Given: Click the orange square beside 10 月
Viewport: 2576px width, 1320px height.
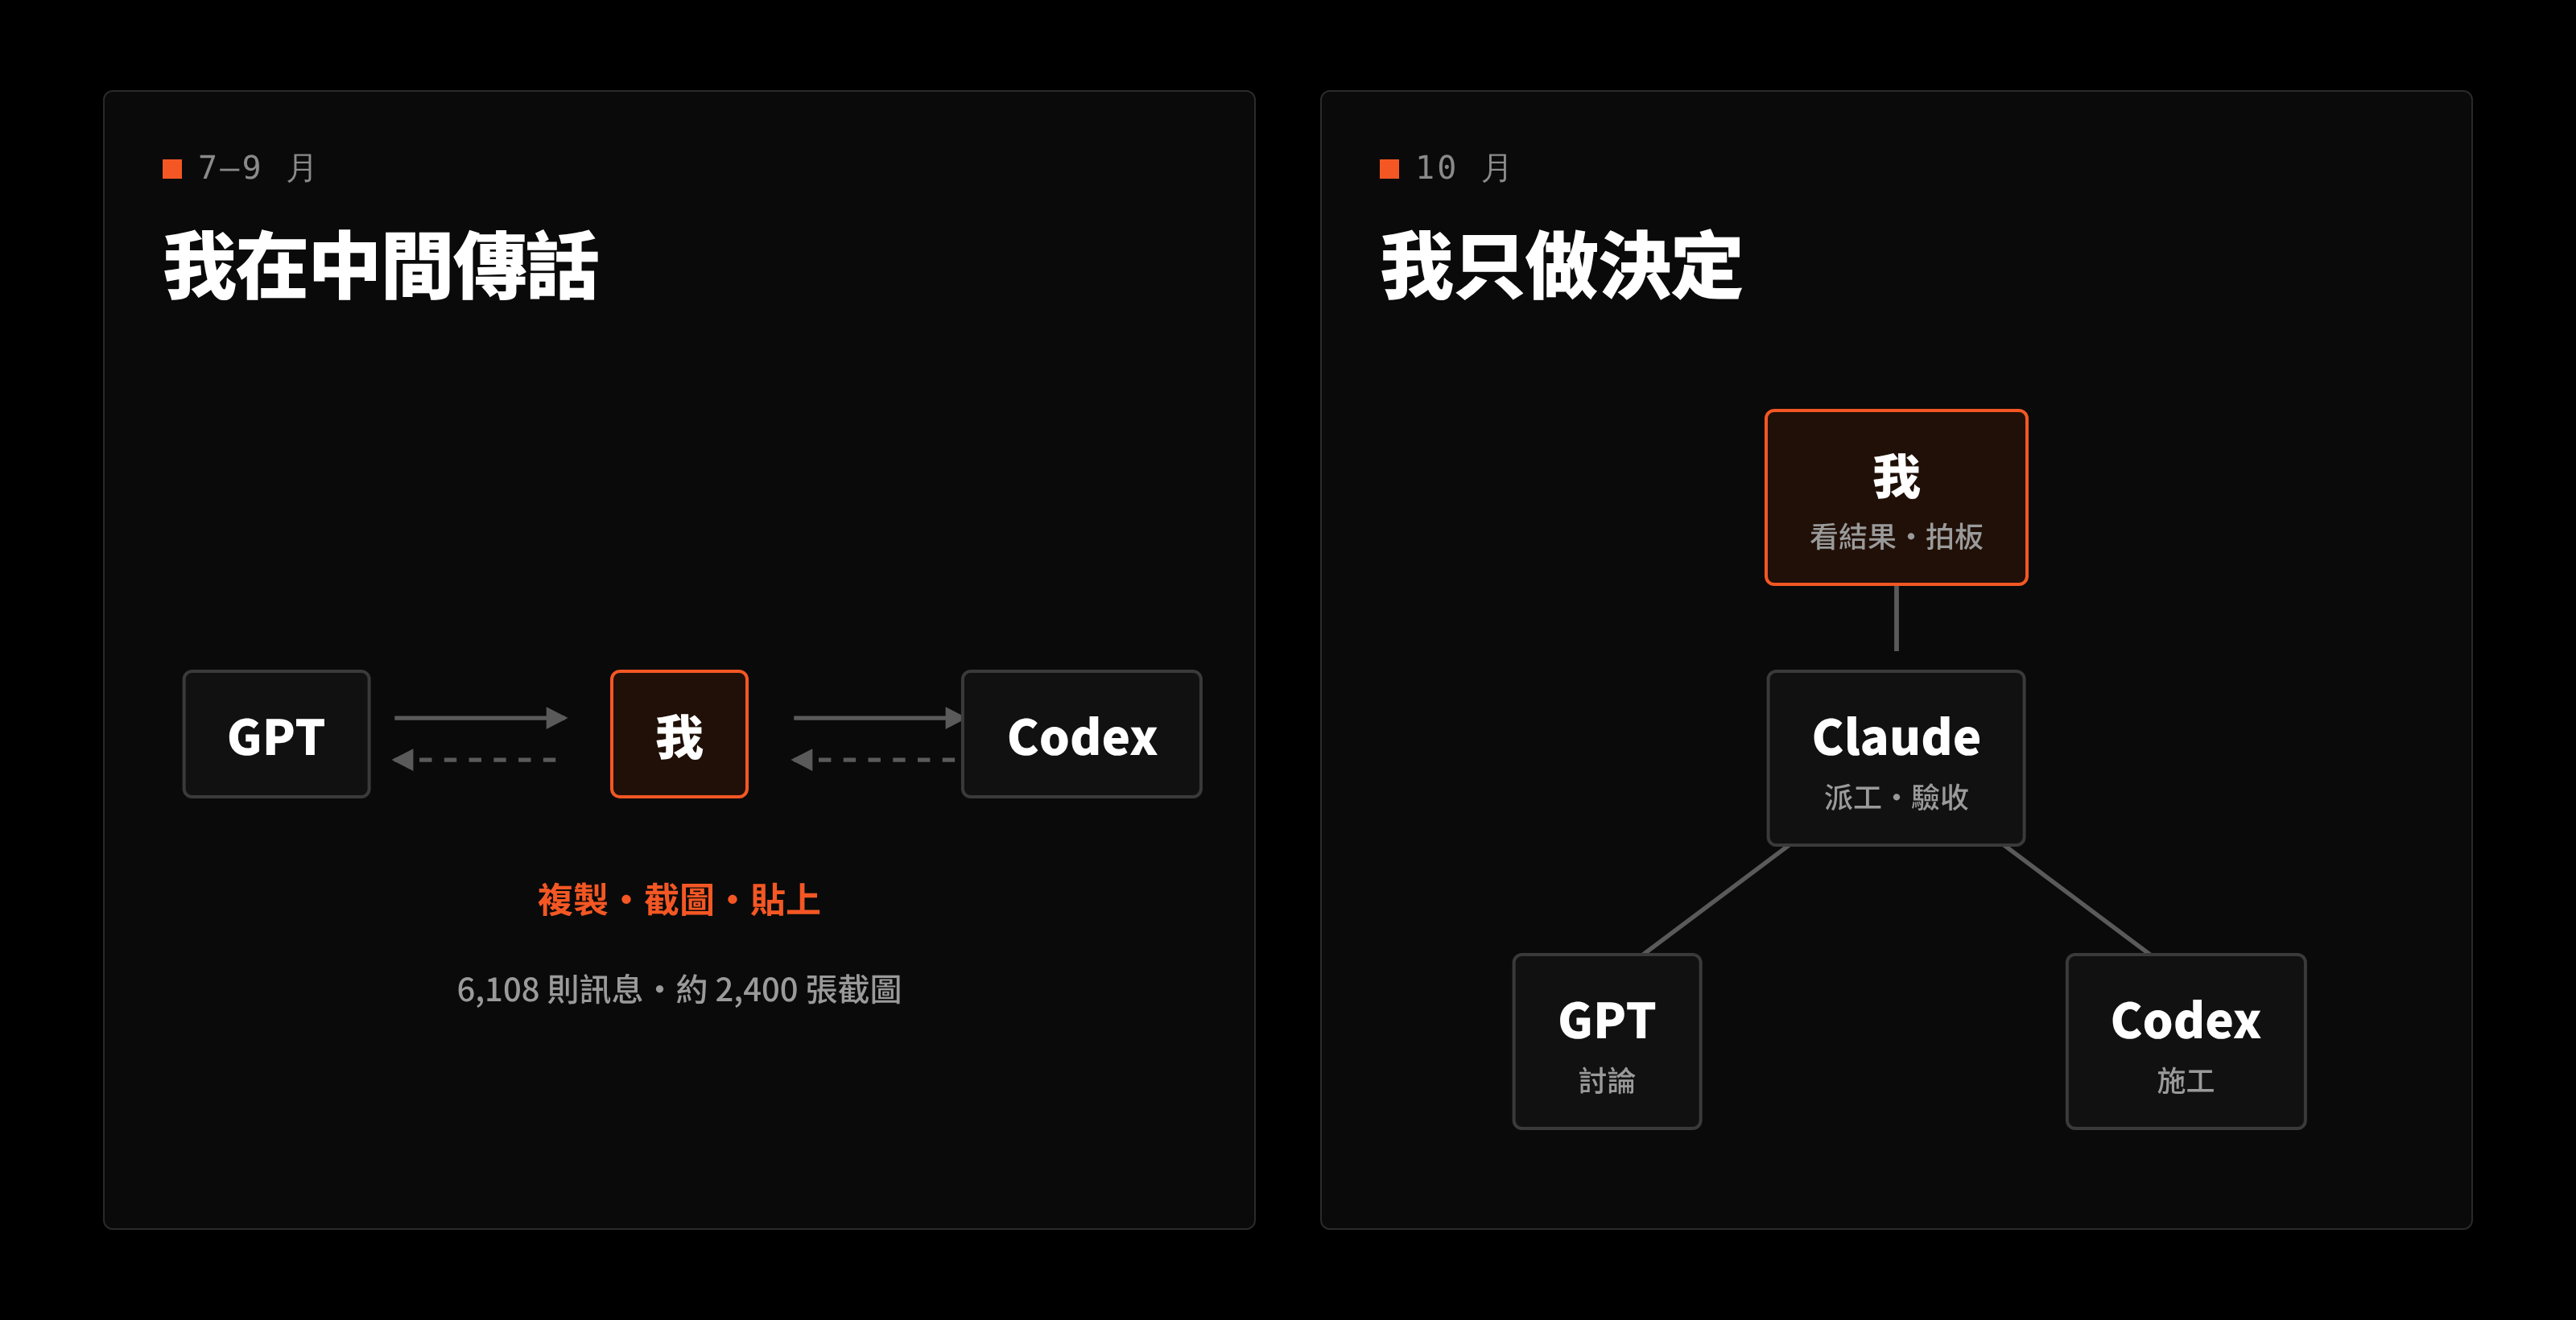Looking at the screenshot, I should click(x=1389, y=169).
